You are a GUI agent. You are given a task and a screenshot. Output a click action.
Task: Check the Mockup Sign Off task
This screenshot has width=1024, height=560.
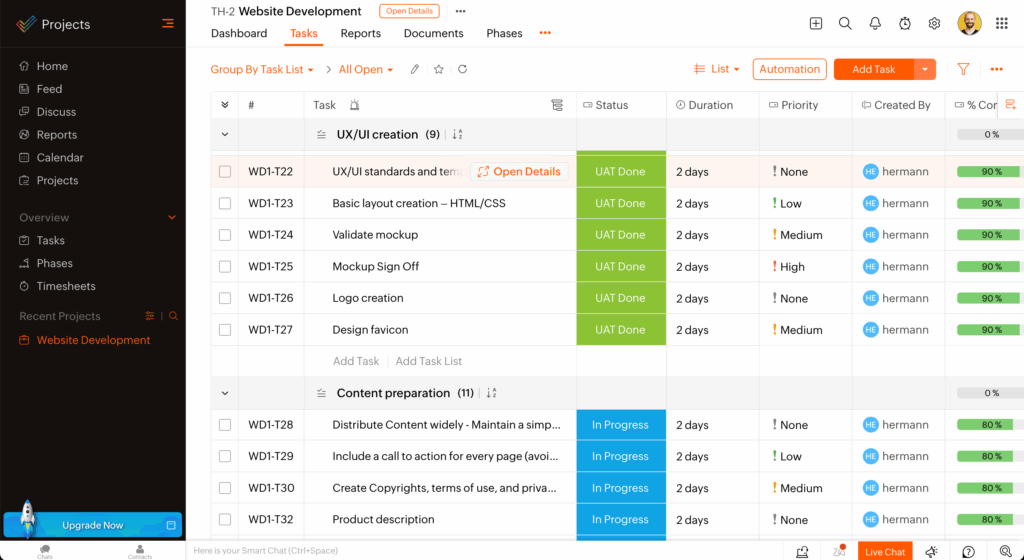(225, 266)
